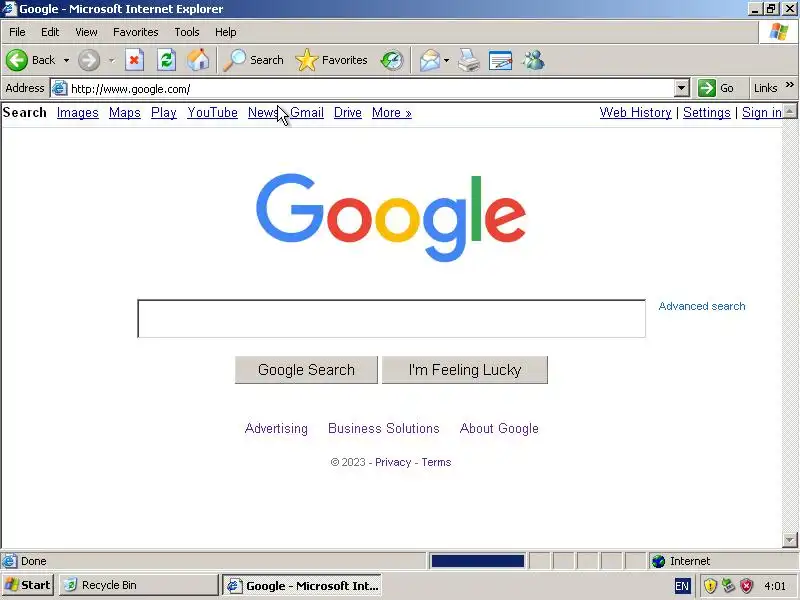Viewport: 800px width, 600px height.
Task: Open Web History link
Action: coord(635,113)
